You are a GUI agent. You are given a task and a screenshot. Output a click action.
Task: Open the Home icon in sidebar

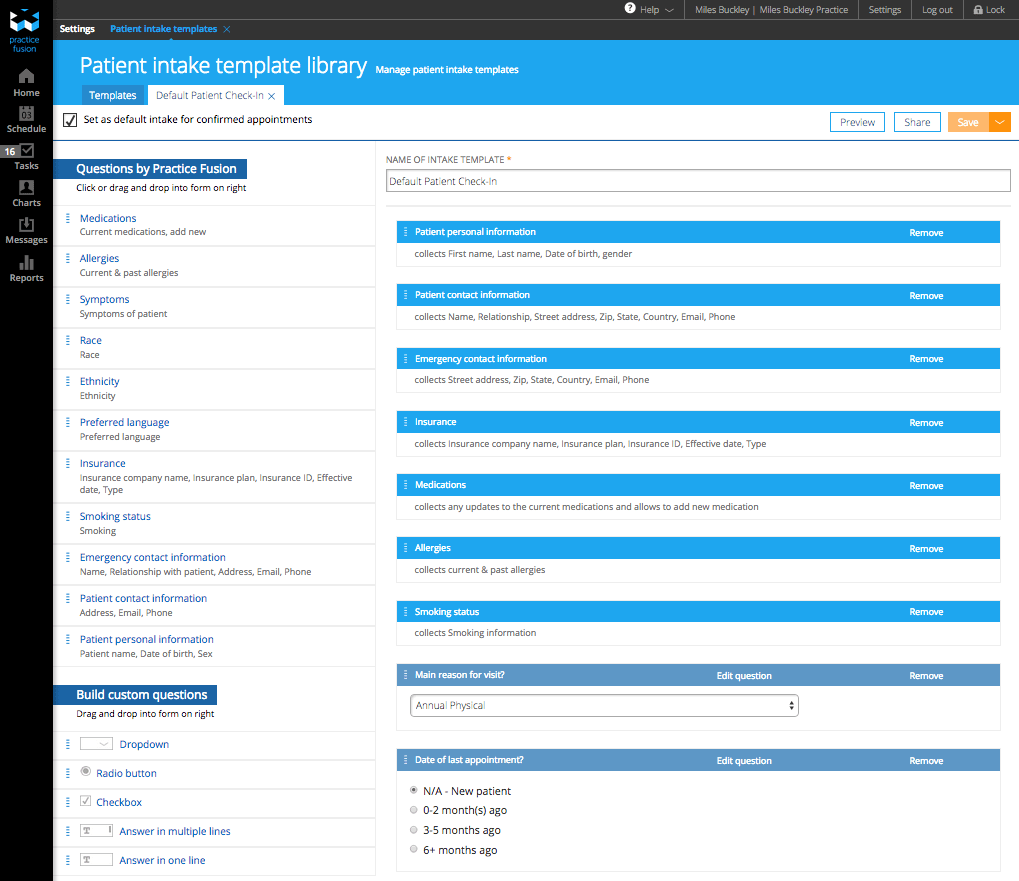click(26, 78)
